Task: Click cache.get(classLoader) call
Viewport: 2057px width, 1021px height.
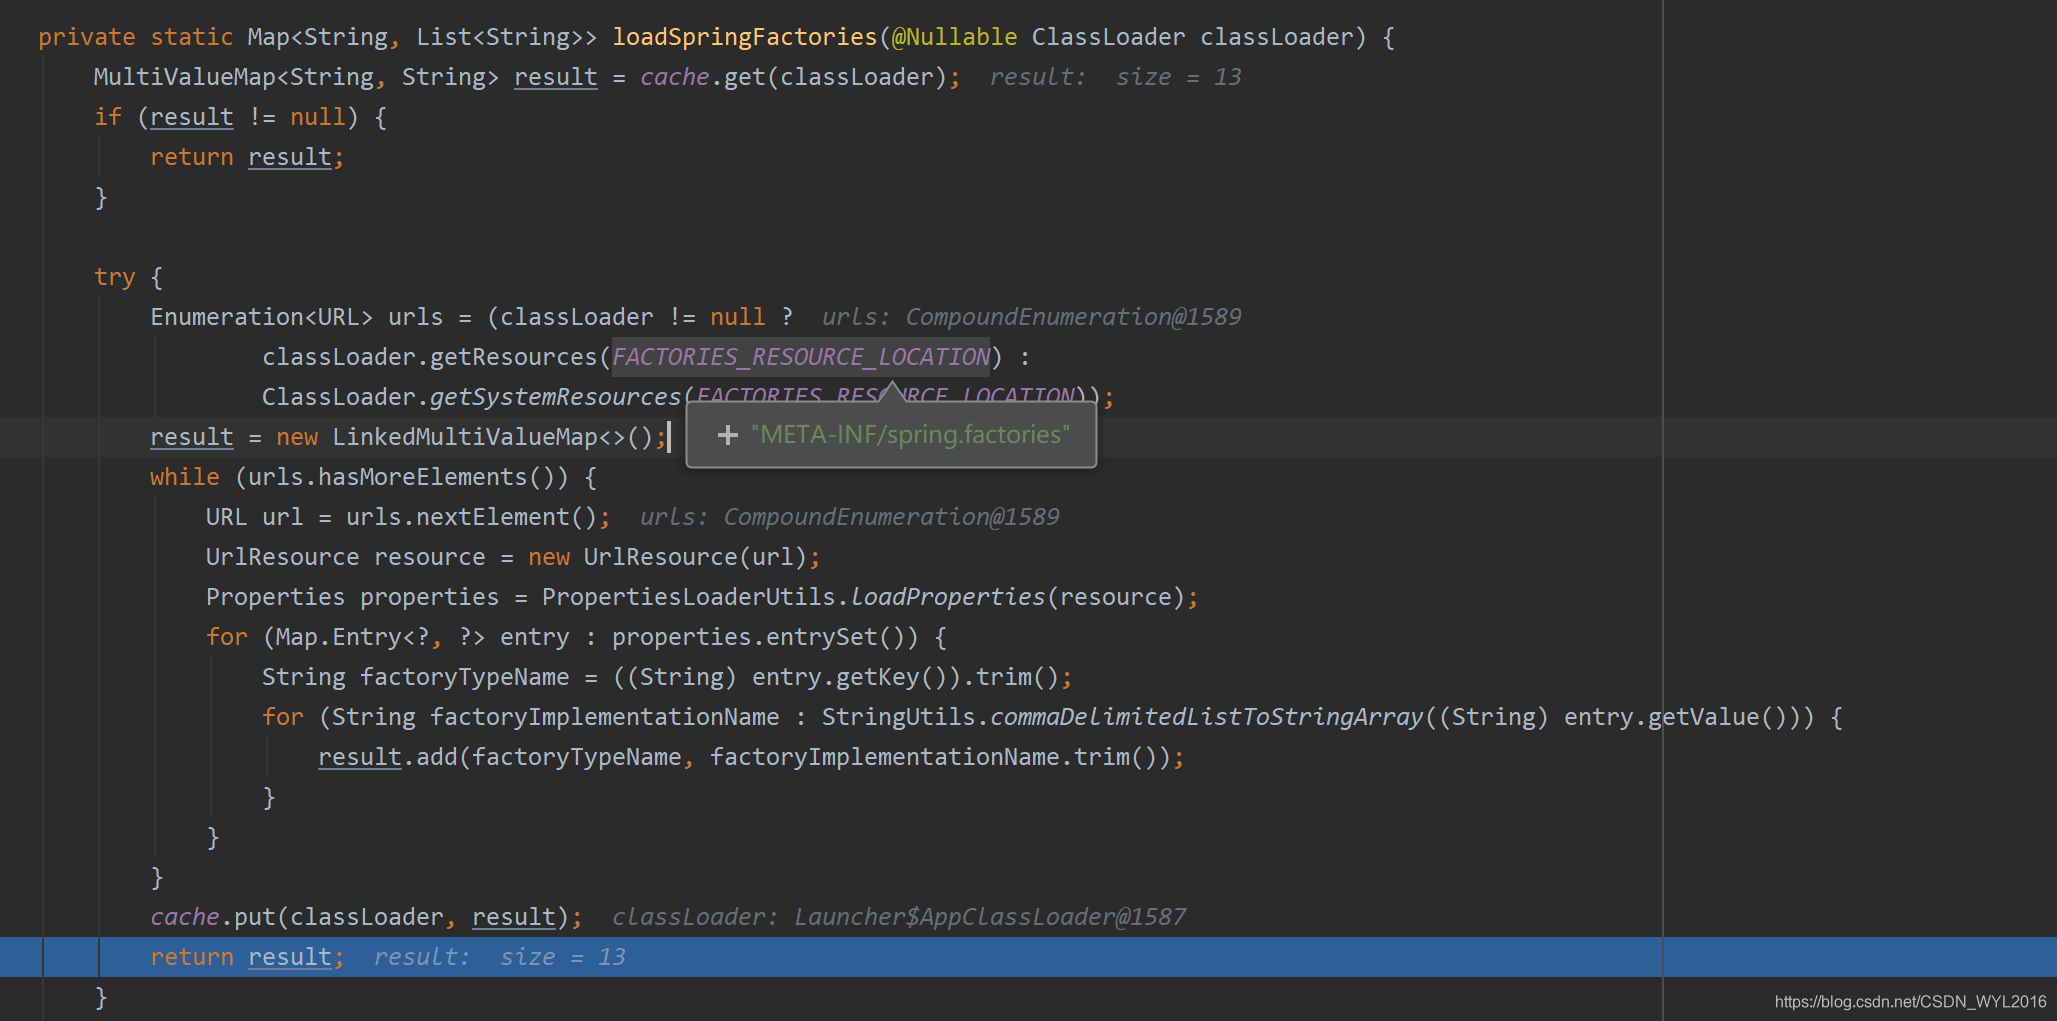Action: (793, 77)
